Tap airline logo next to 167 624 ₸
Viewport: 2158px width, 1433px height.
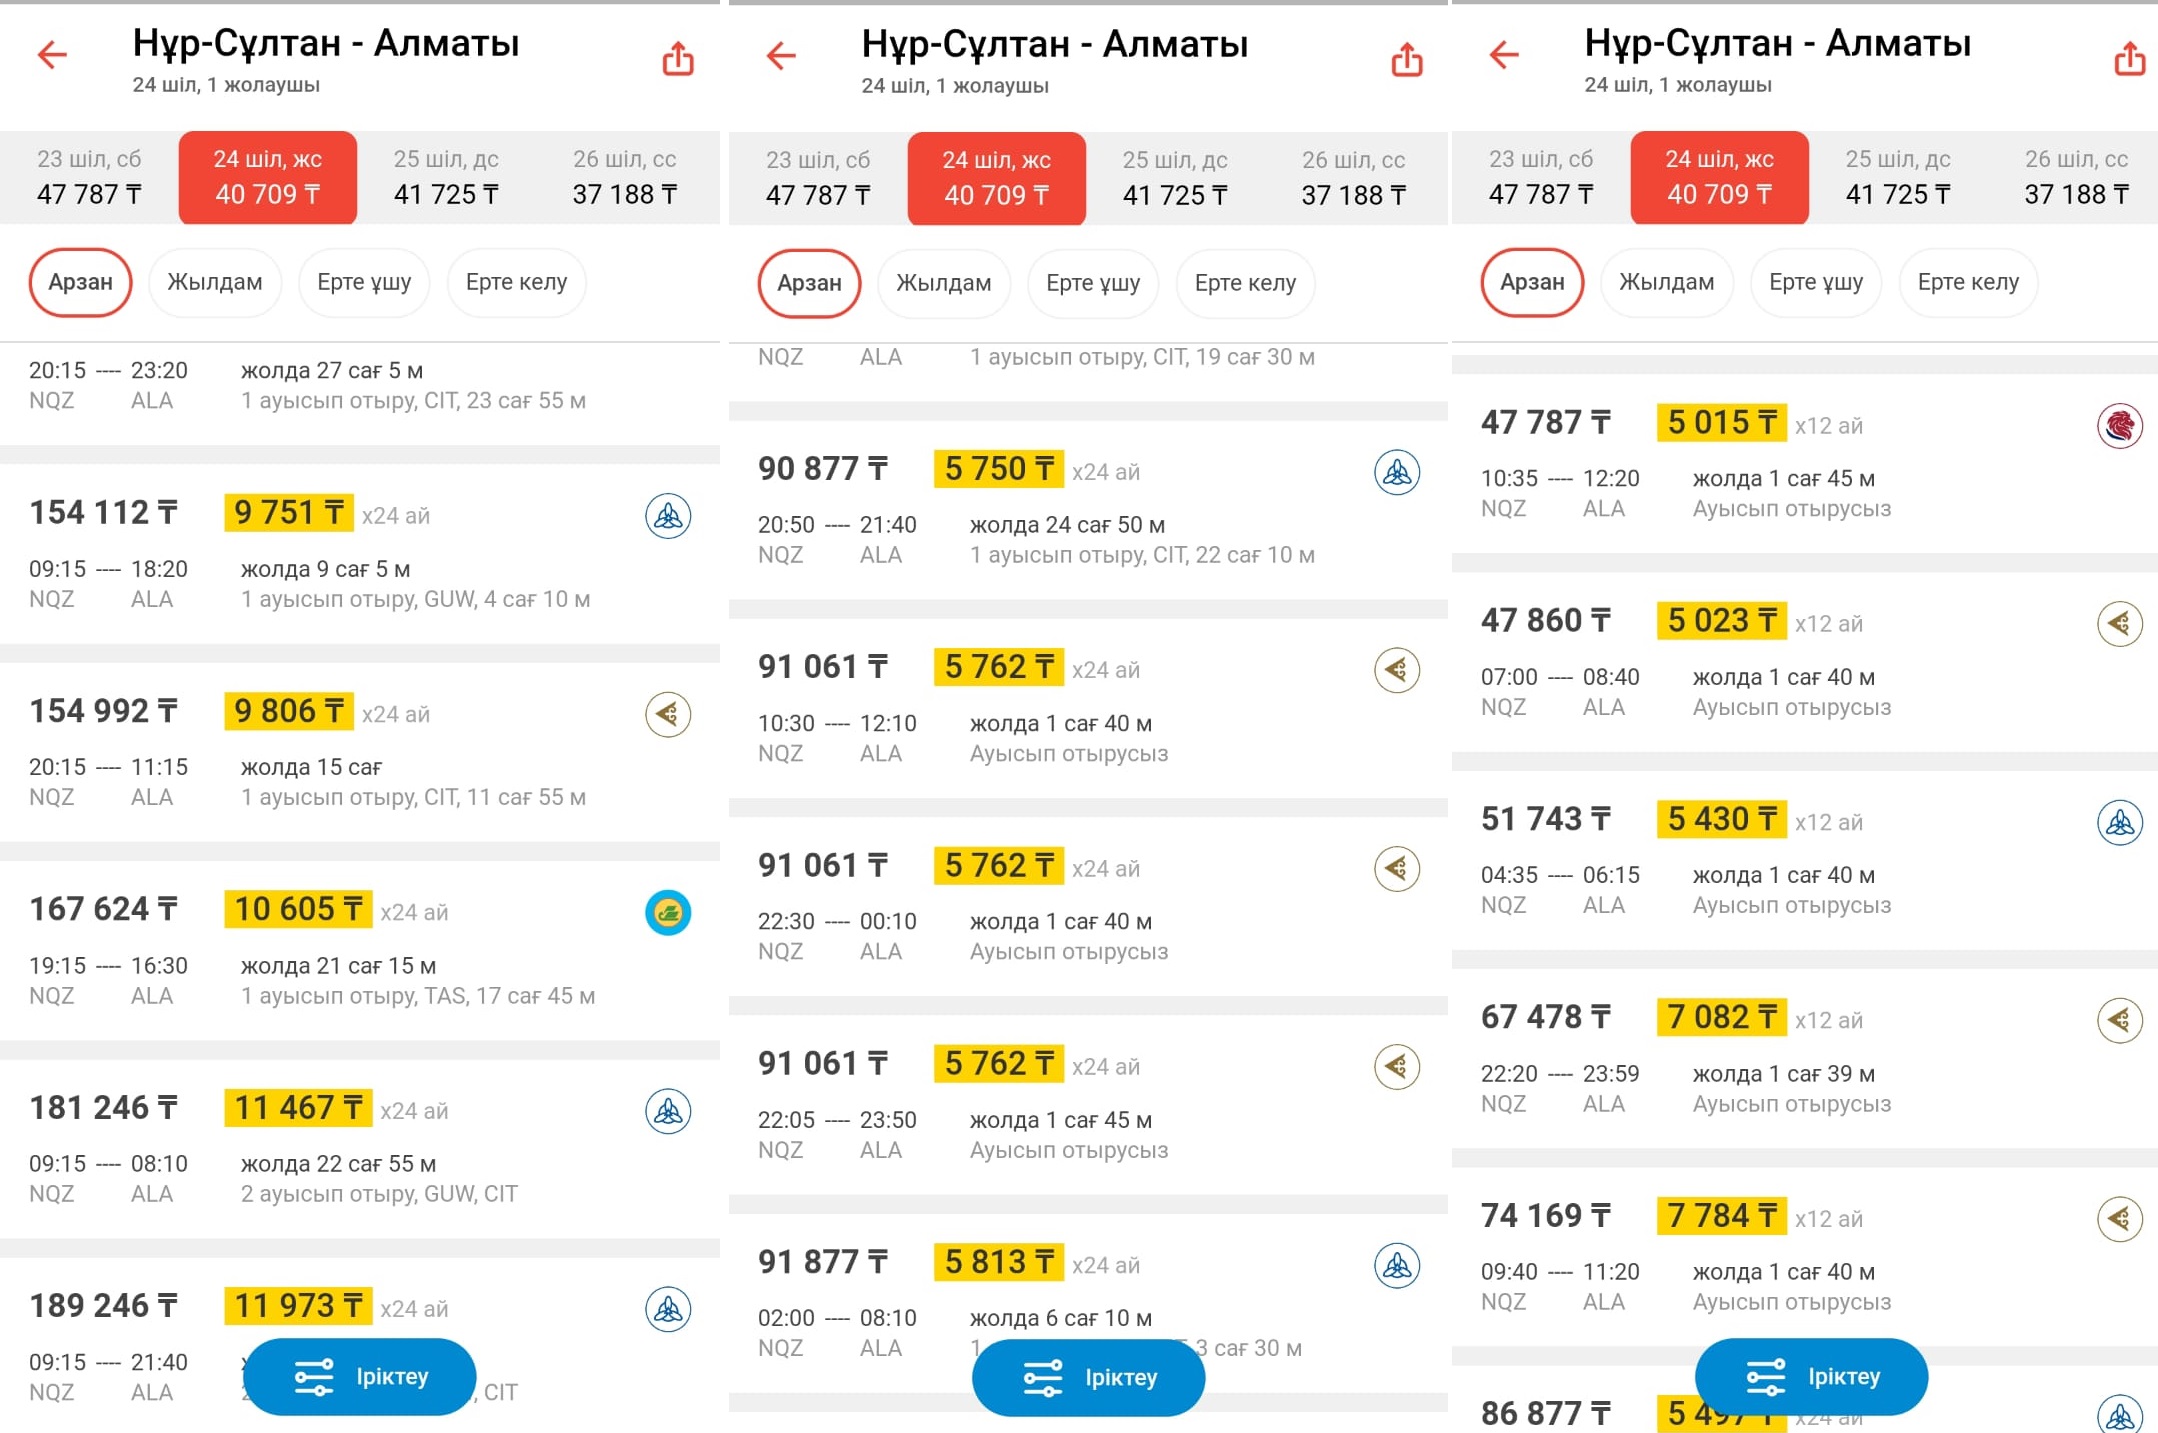(668, 912)
